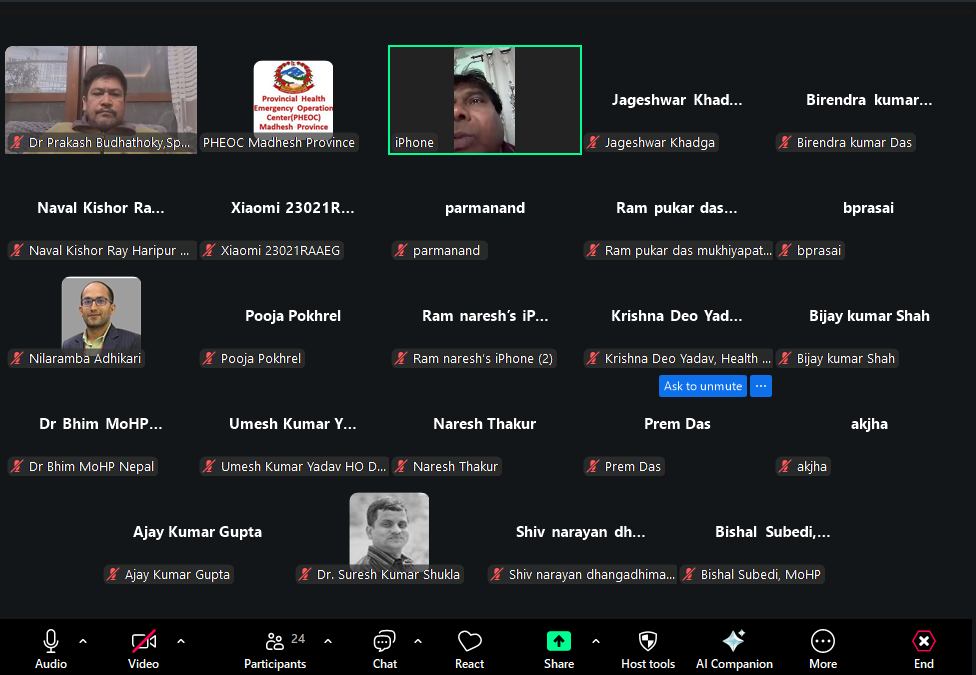
Task: Expand the participants options chevron
Action: coord(328,641)
